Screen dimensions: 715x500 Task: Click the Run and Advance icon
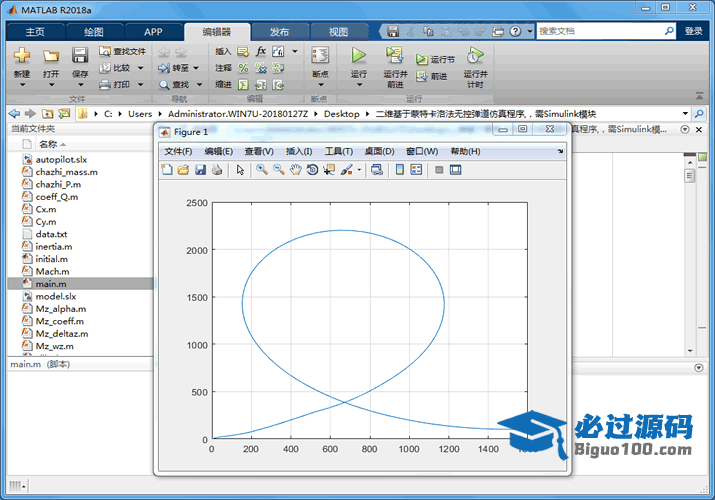click(x=395, y=56)
